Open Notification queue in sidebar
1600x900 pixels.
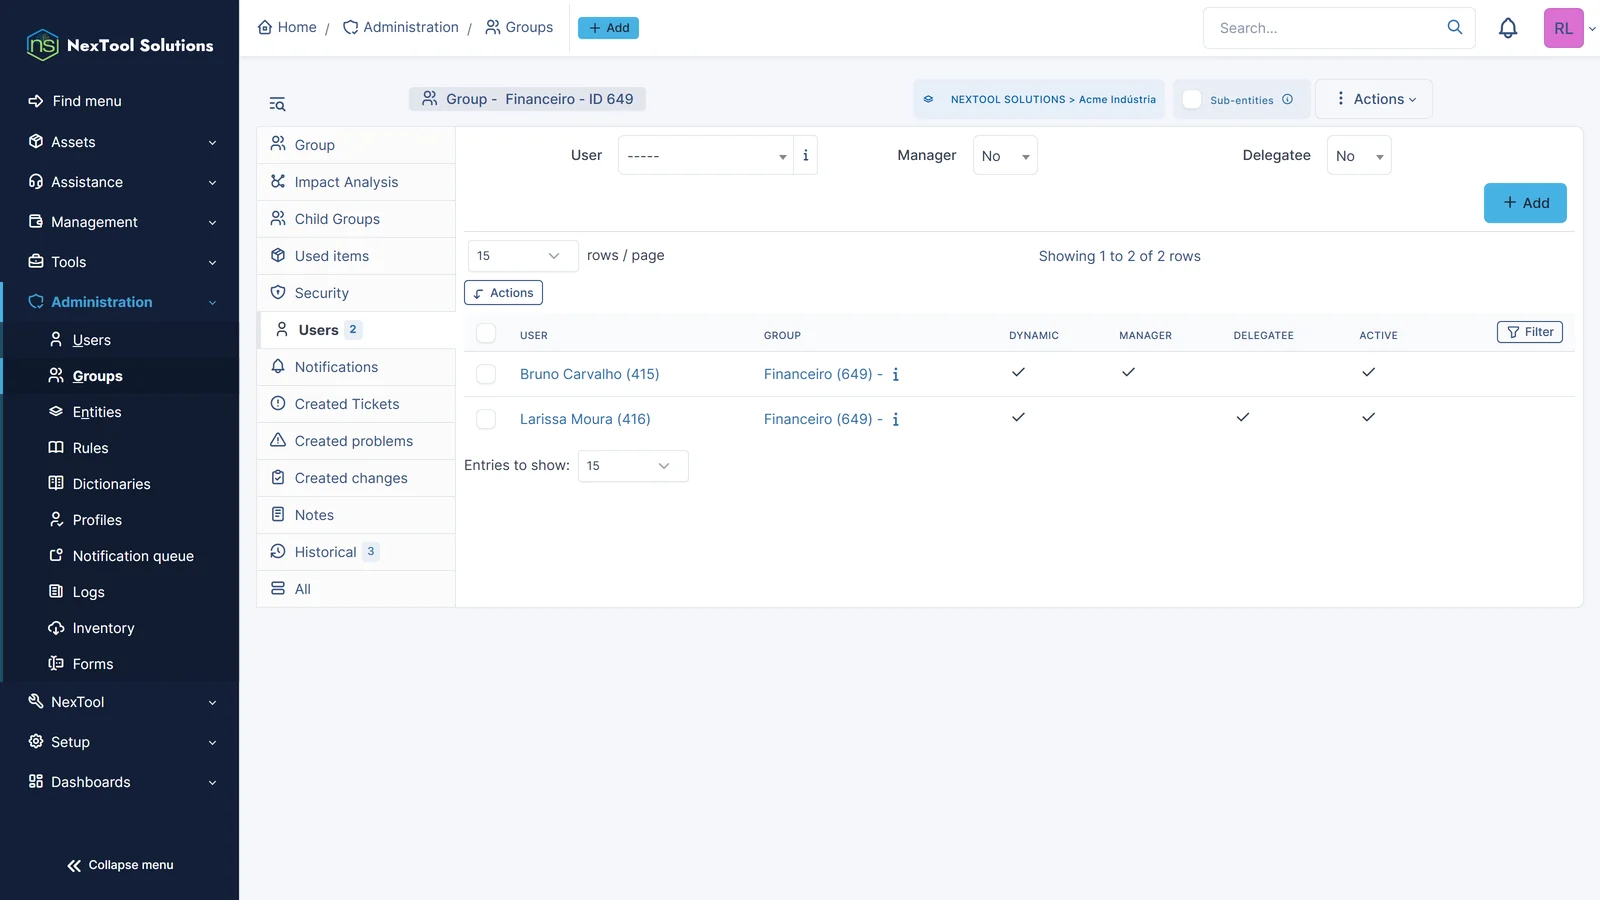click(133, 556)
